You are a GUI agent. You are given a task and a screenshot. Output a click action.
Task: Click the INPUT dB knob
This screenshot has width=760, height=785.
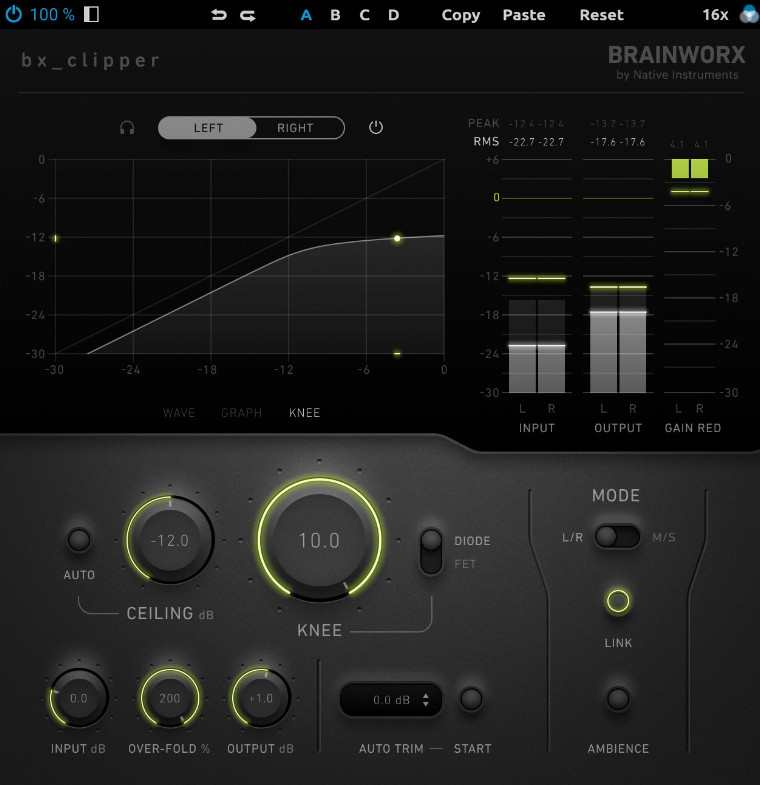pos(79,698)
